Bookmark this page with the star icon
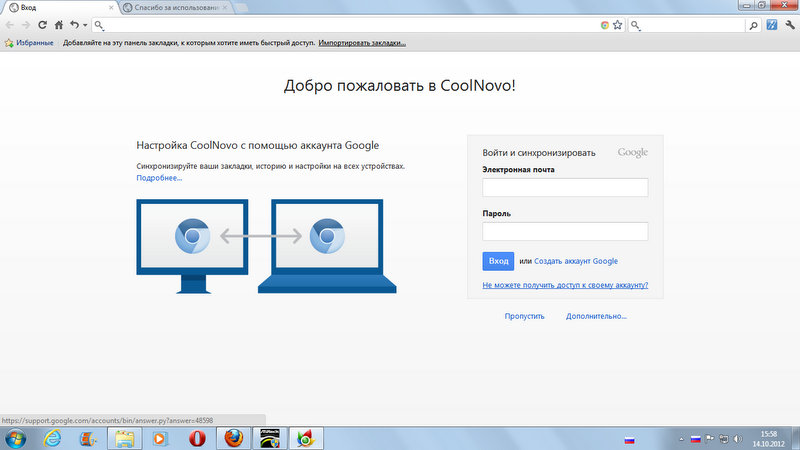Screen dimensions: 800x450 (617, 25)
